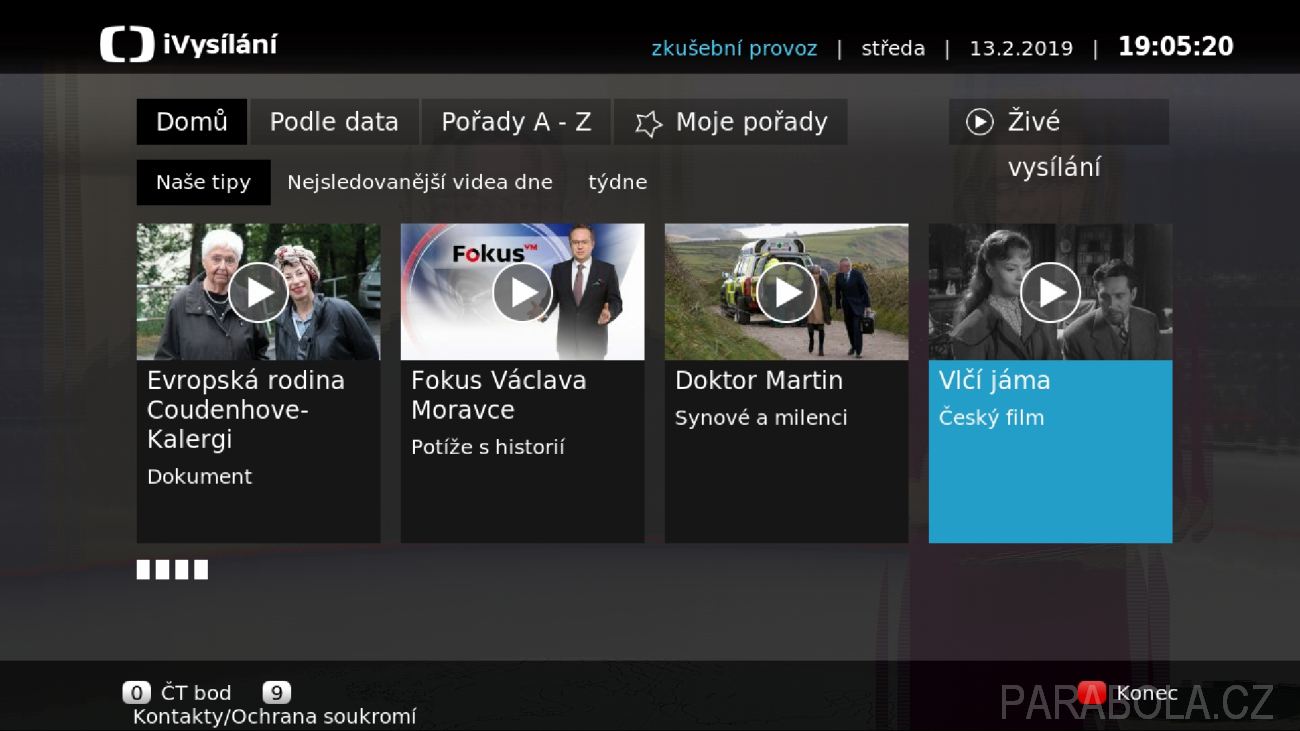This screenshot has width=1300, height=731.
Task: Click the play icon beside Živé vysílání
Action: [979, 122]
